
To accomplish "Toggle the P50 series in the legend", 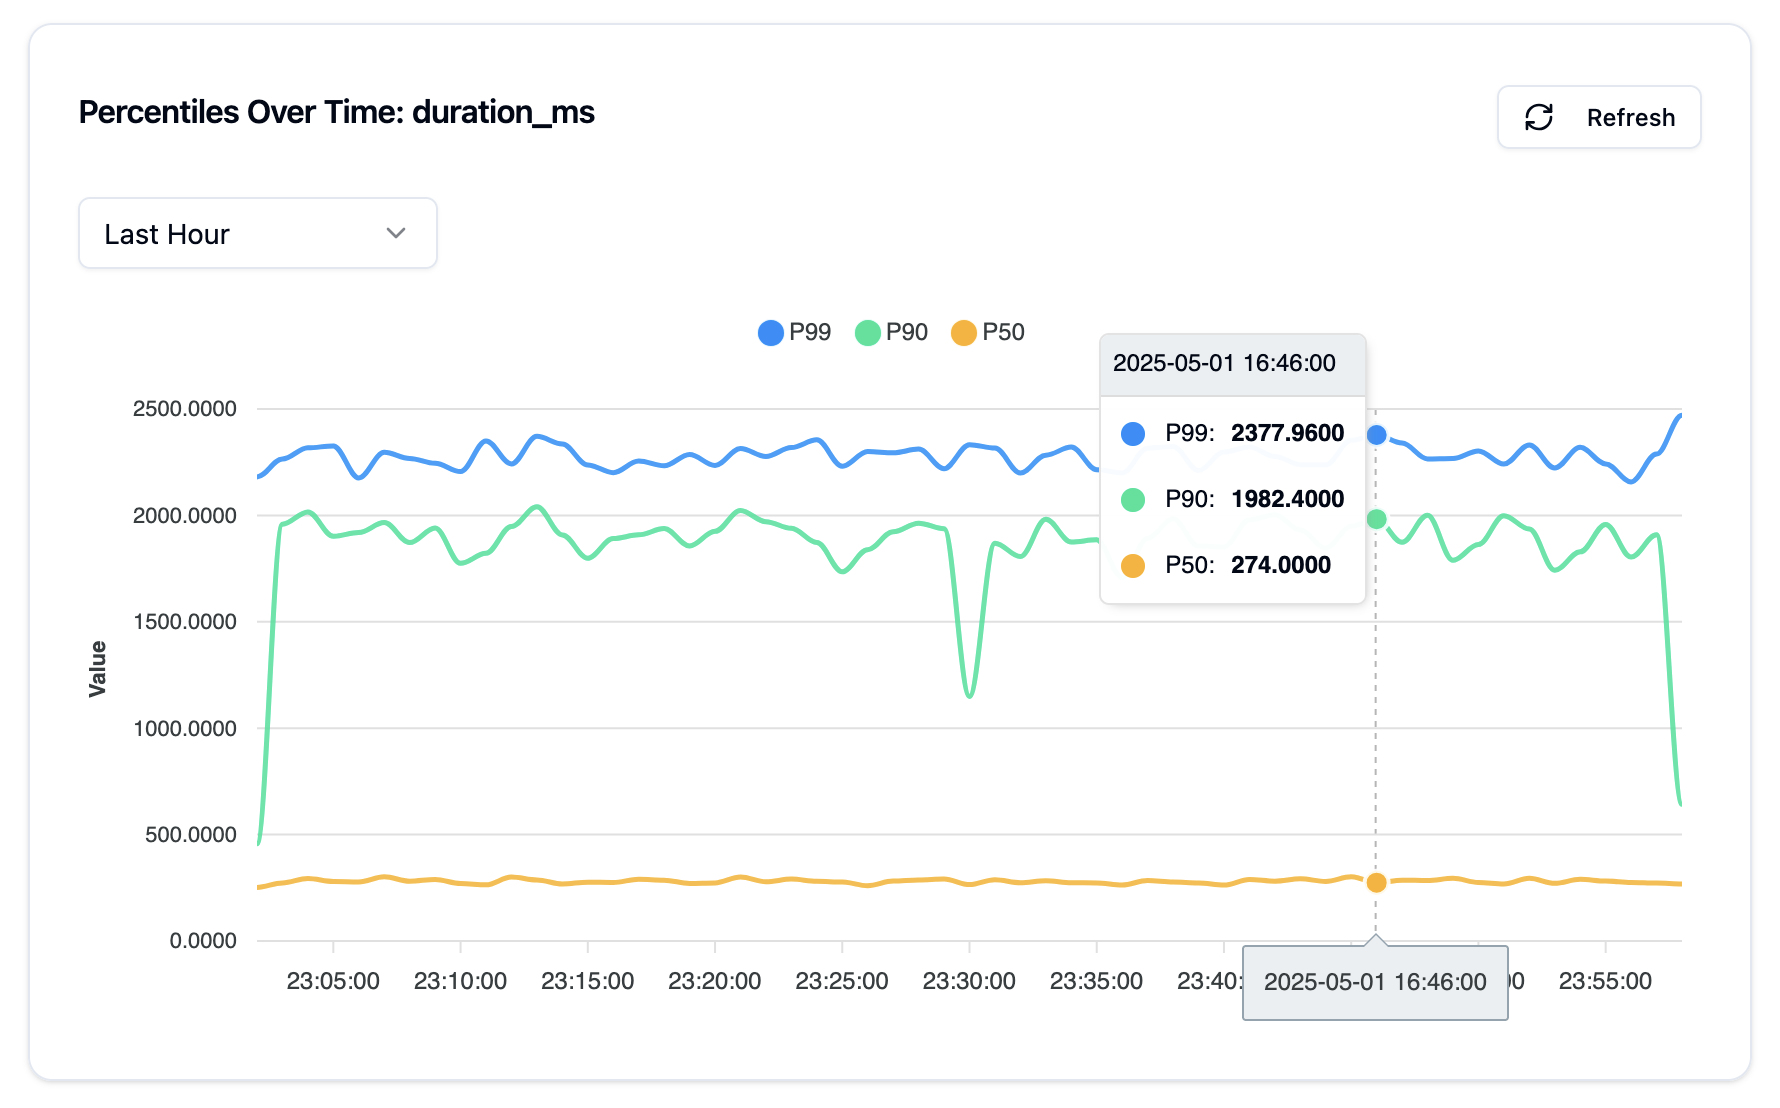I will pos(988,332).
